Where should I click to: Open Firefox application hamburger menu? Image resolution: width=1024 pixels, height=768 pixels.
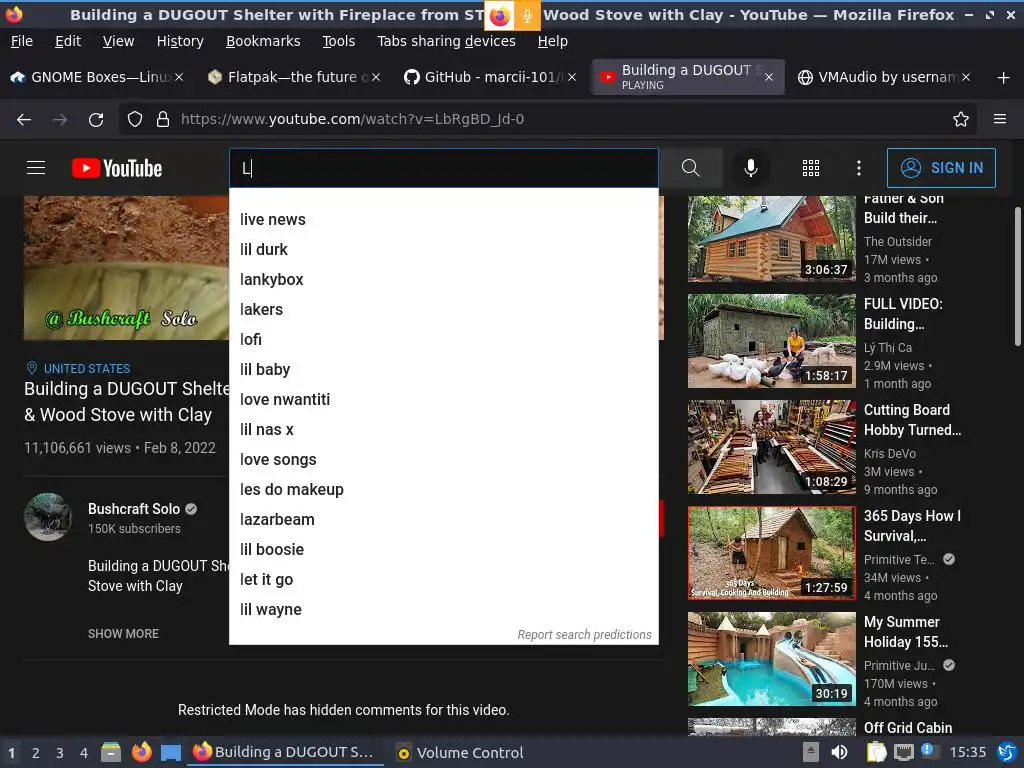tap(1000, 119)
